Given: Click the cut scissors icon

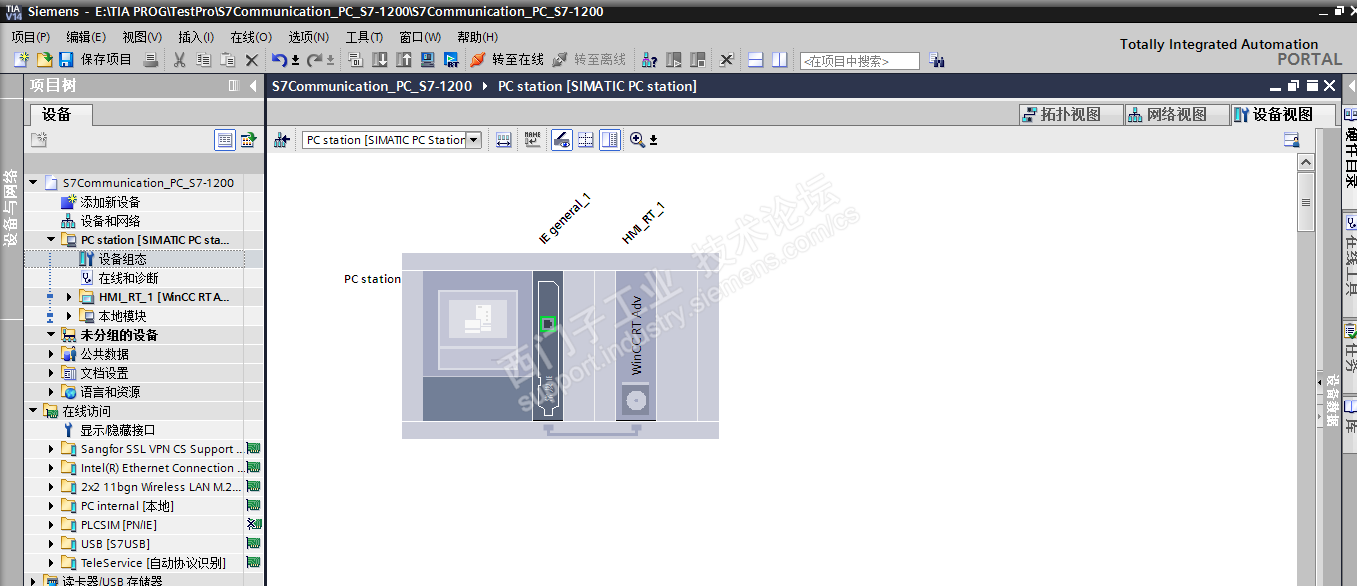Looking at the screenshot, I should tap(180, 60).
